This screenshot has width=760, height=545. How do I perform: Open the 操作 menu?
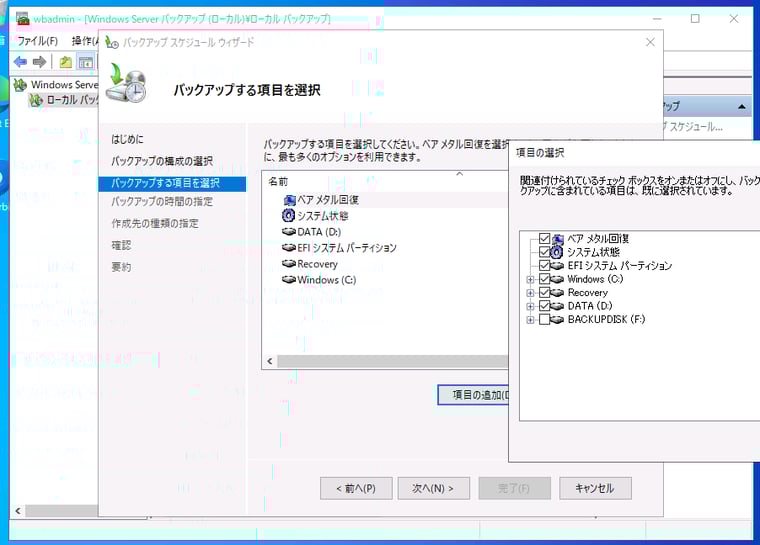pyautogui.click(x=85, y=41)
